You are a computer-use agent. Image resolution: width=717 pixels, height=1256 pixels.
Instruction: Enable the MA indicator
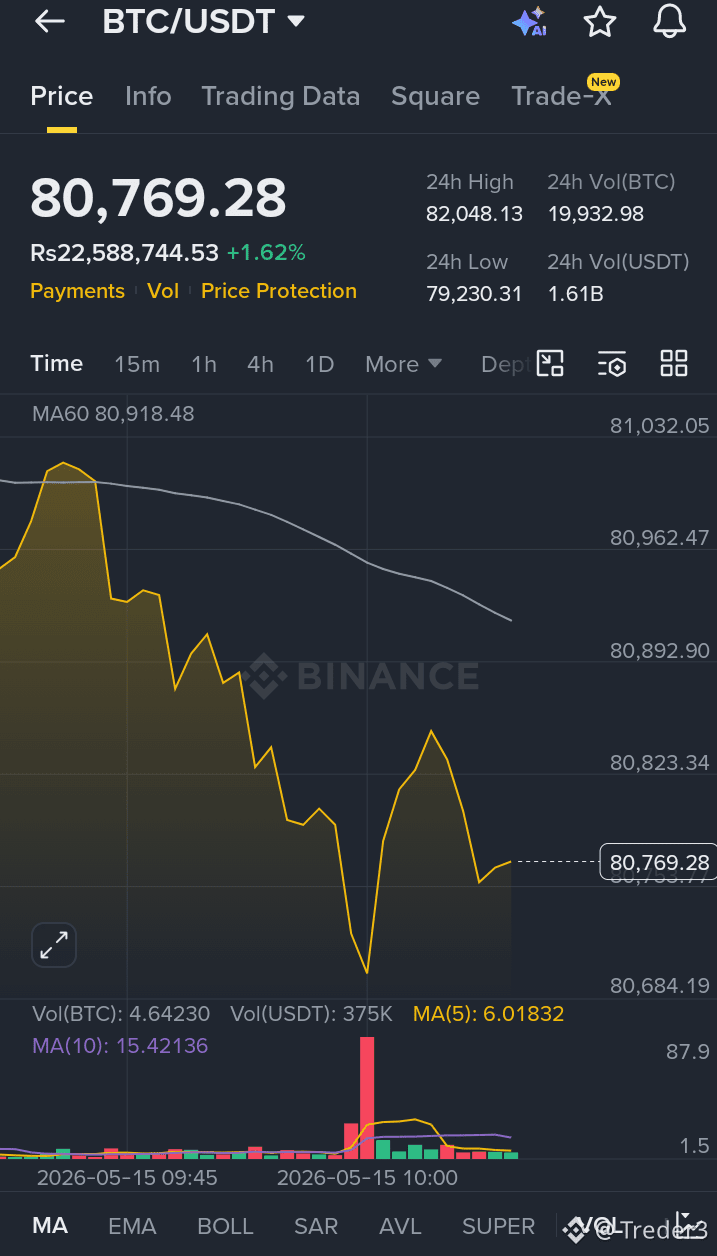point(50,1226)
